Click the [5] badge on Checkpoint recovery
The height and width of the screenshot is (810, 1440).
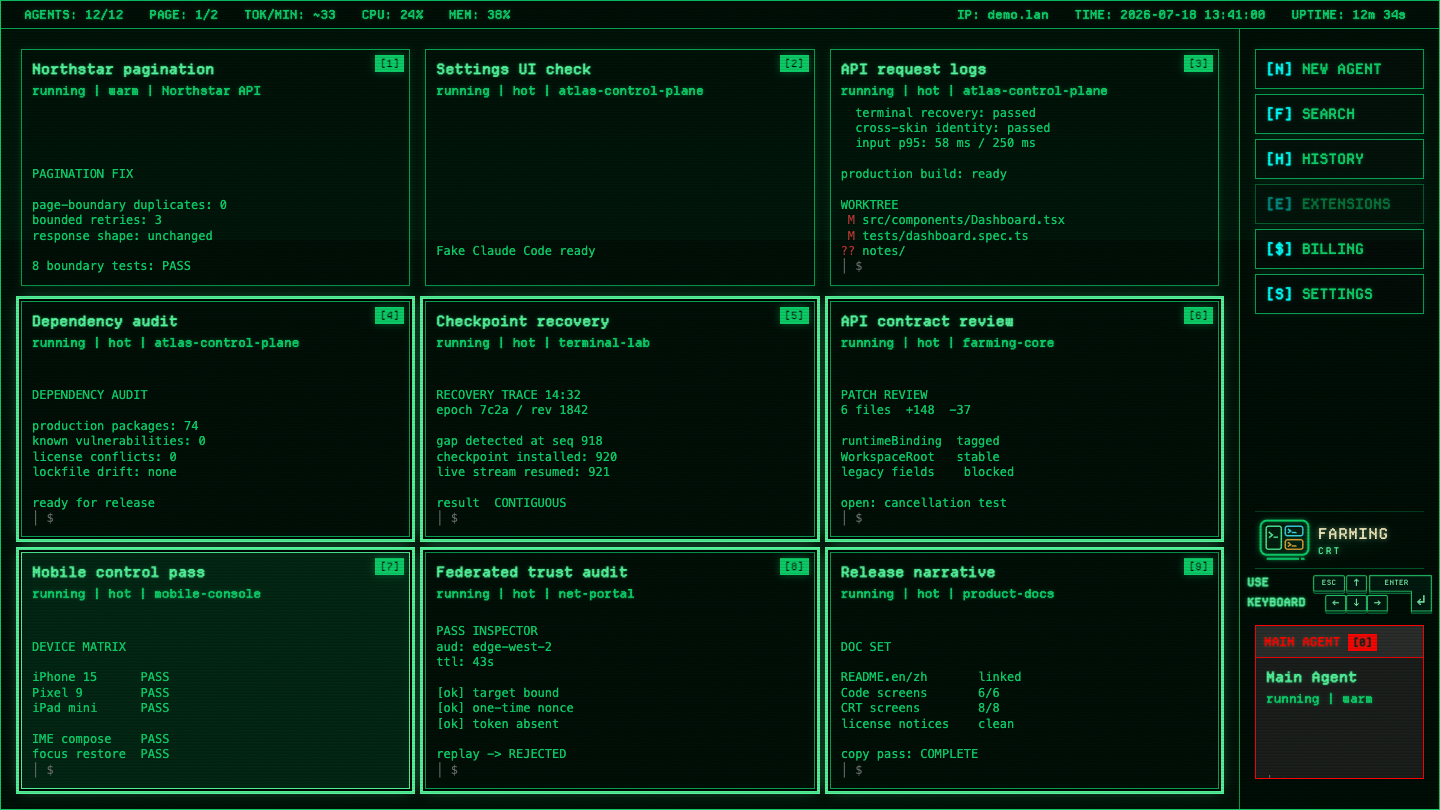794,316
